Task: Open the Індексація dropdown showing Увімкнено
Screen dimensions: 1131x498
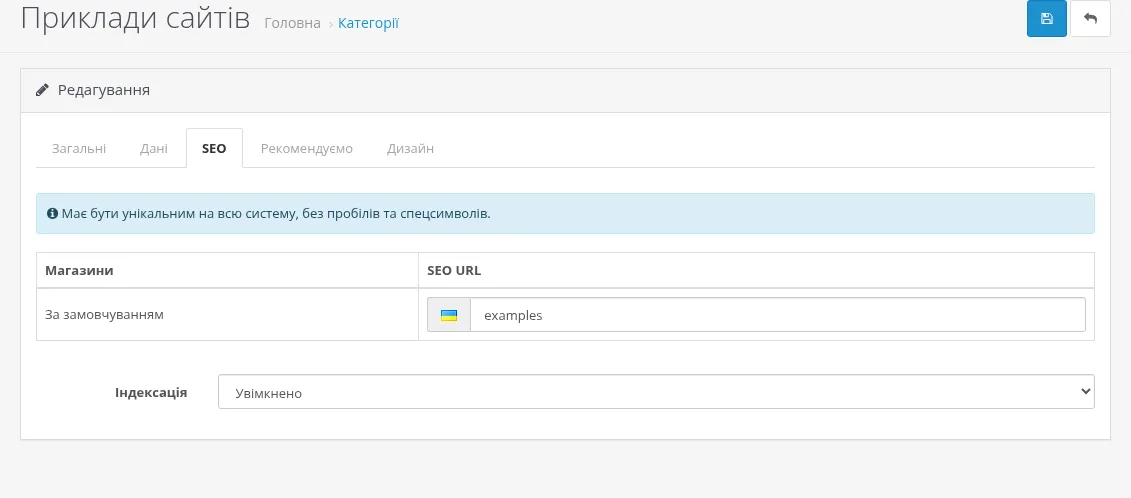Action: [656, 392]
